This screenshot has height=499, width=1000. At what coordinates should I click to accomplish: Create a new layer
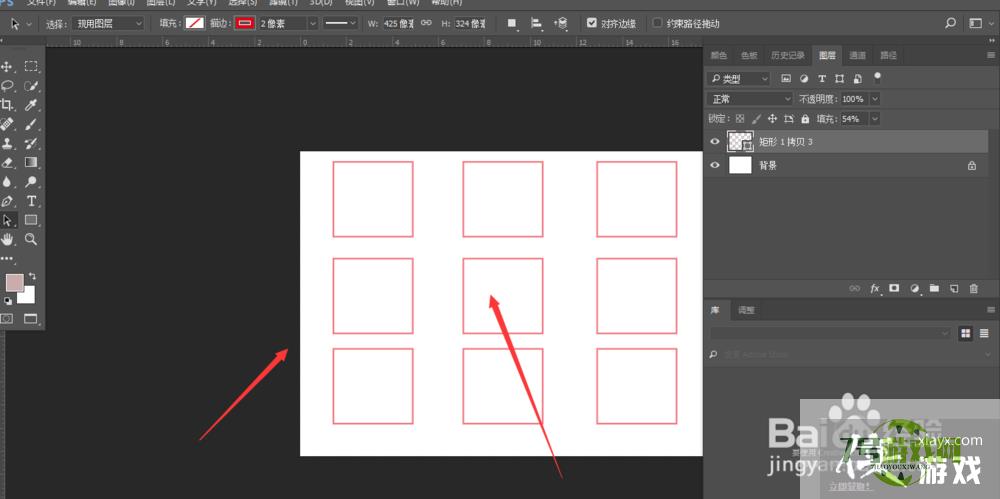click(954, 288)
